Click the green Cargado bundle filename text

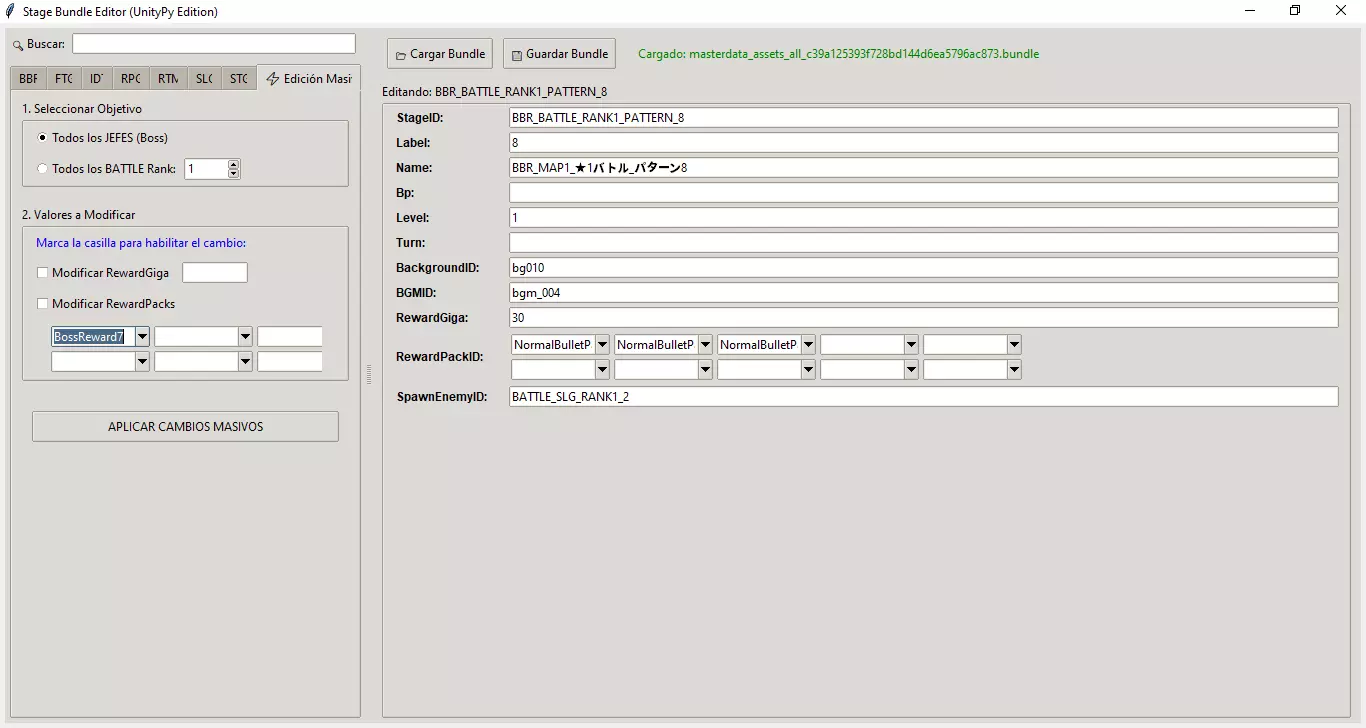pyautogui.click(x=838, y=54)
